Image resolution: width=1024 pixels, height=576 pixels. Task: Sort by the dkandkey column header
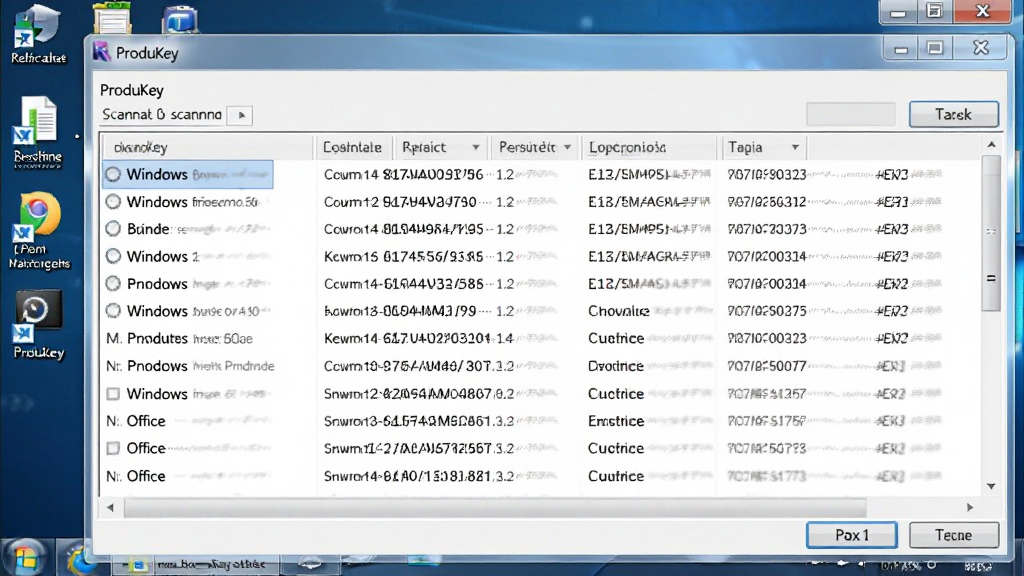pos(208,148)
